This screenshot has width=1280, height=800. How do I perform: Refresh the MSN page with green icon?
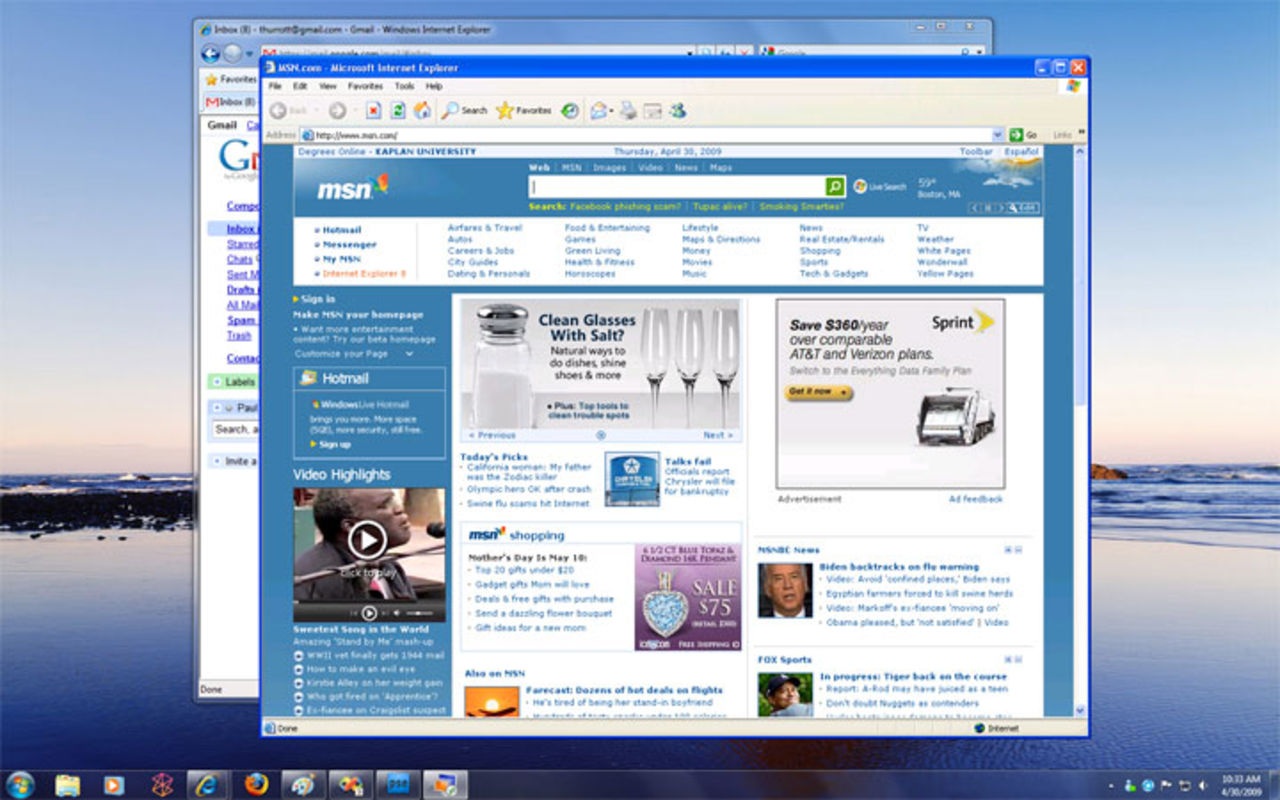(x=398, y=111)
